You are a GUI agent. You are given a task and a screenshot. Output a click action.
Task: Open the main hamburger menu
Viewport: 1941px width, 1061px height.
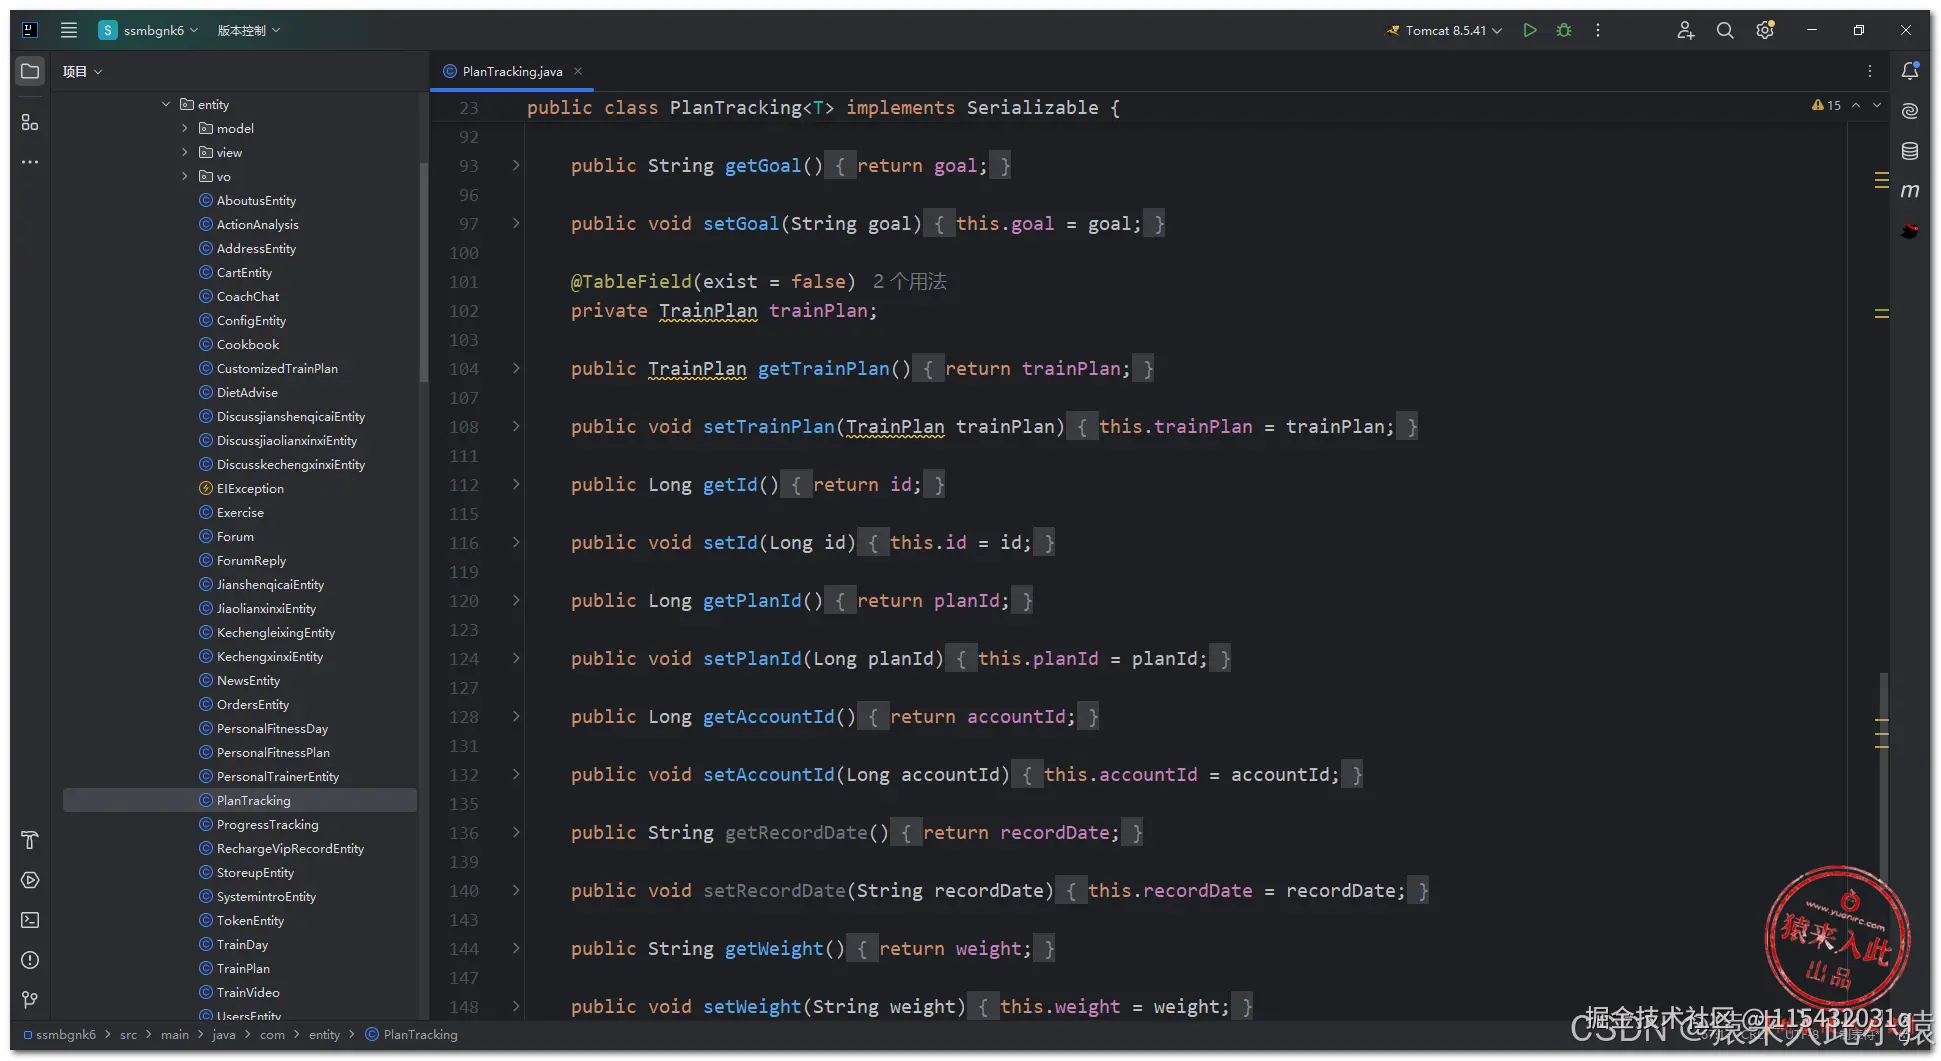[x=69, y=30]
